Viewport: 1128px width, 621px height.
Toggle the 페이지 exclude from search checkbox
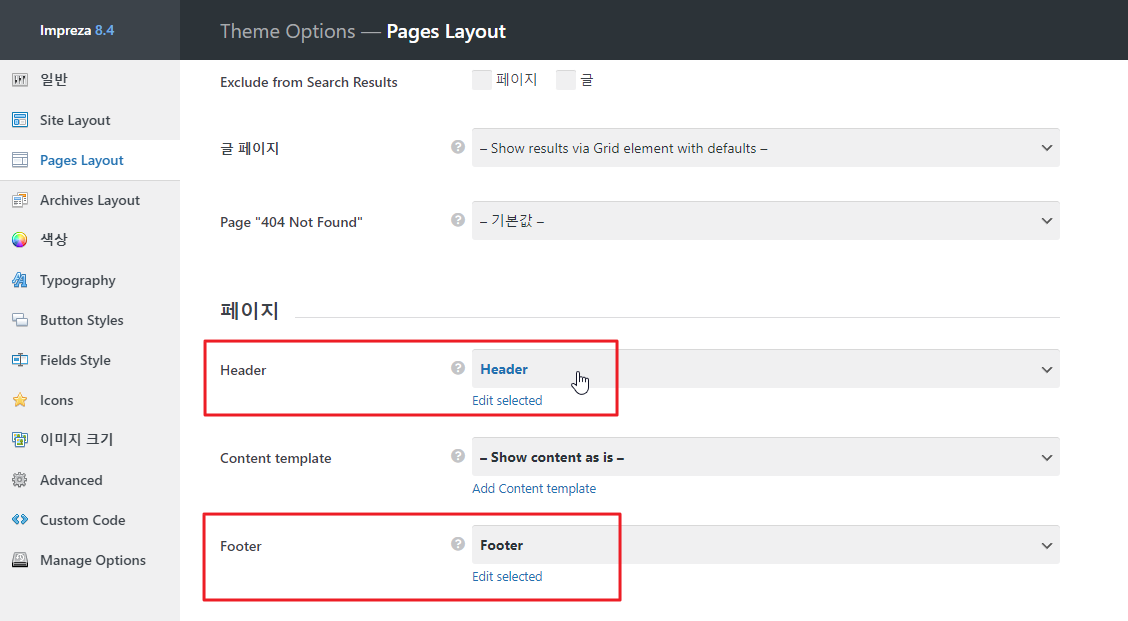[x=482, y=80]
